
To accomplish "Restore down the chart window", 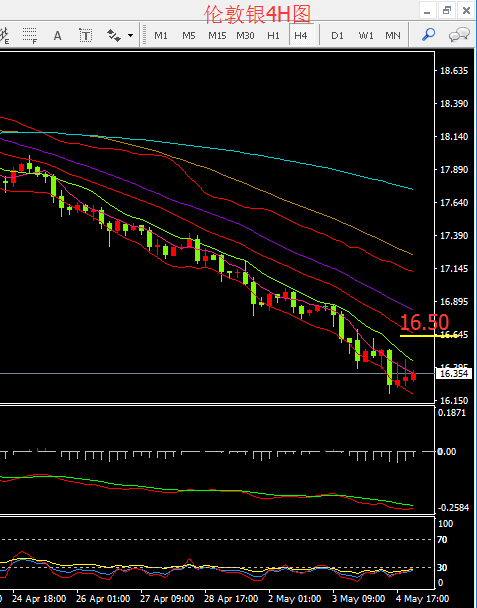I will 447,10.
